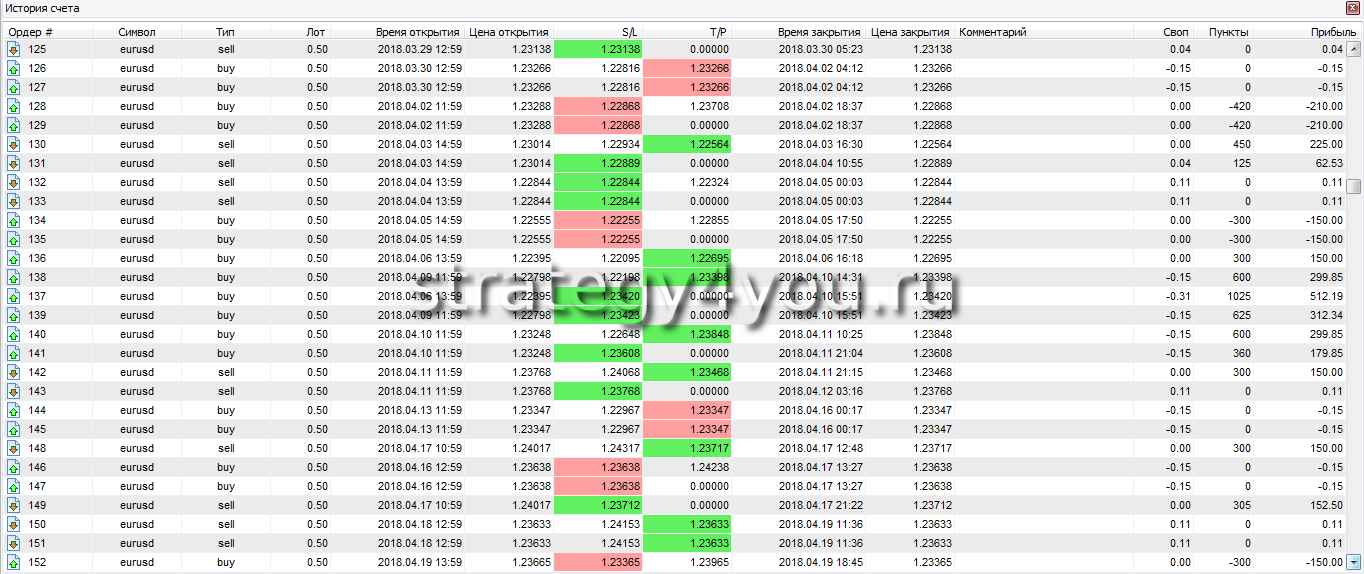
Task: Click the scroll down arrow of the table
Action: (1354, 562)
